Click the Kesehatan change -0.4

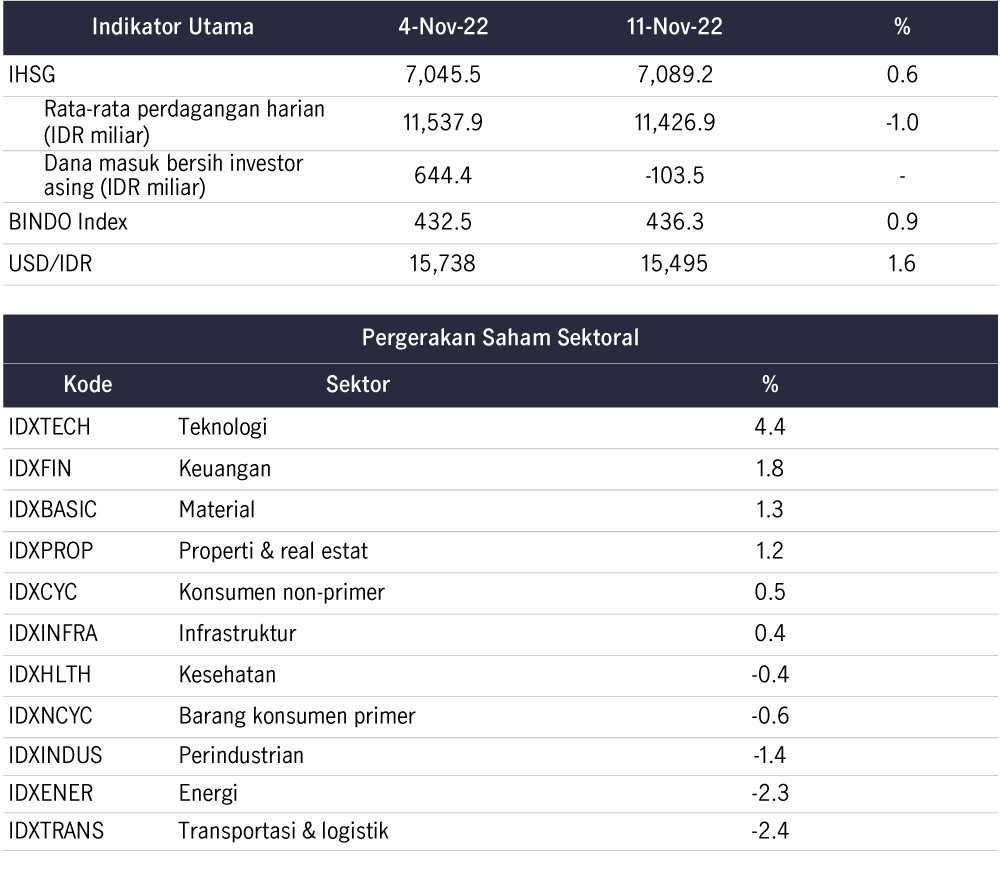(770, 675)
